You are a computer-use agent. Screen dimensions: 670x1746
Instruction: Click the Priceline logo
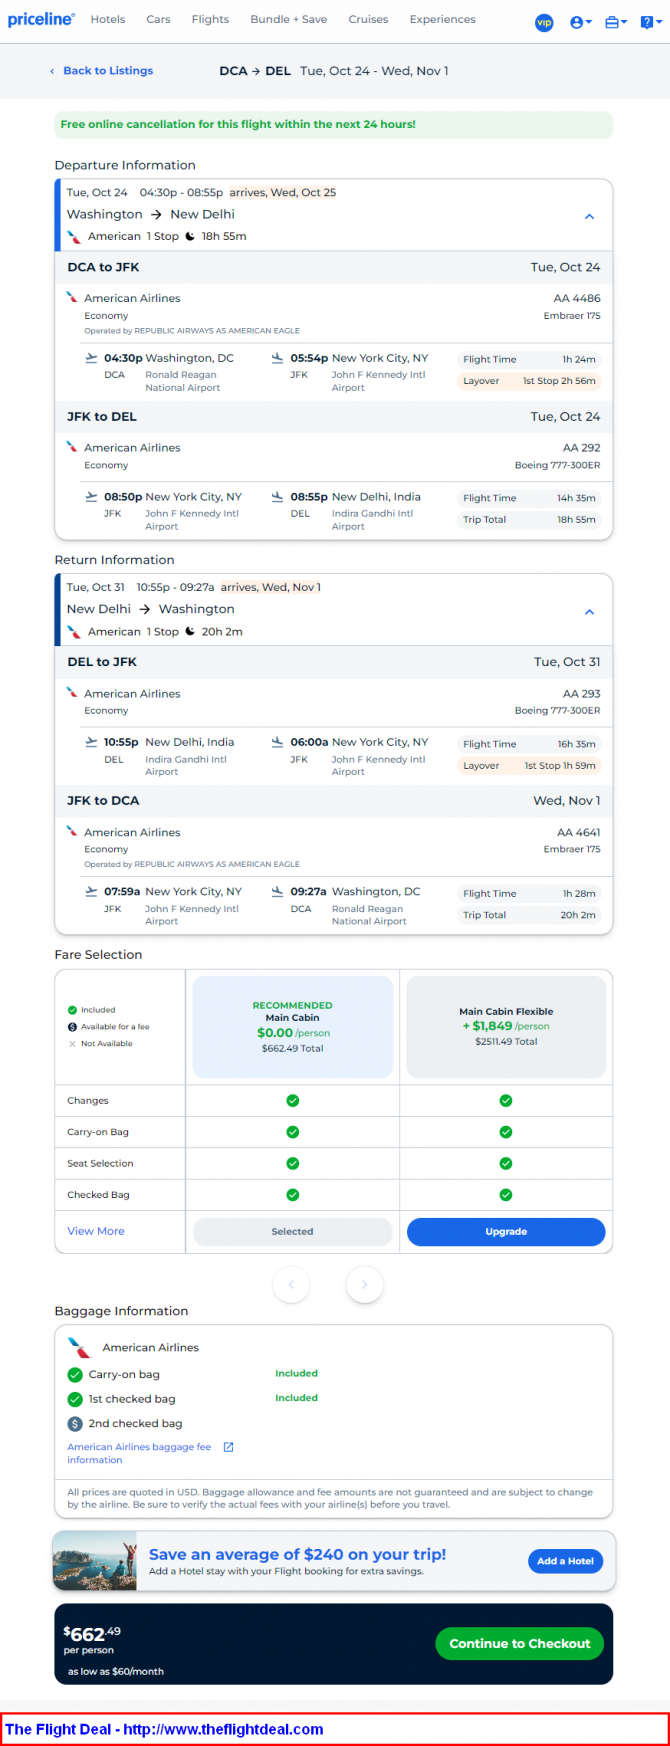coord(41,19)
